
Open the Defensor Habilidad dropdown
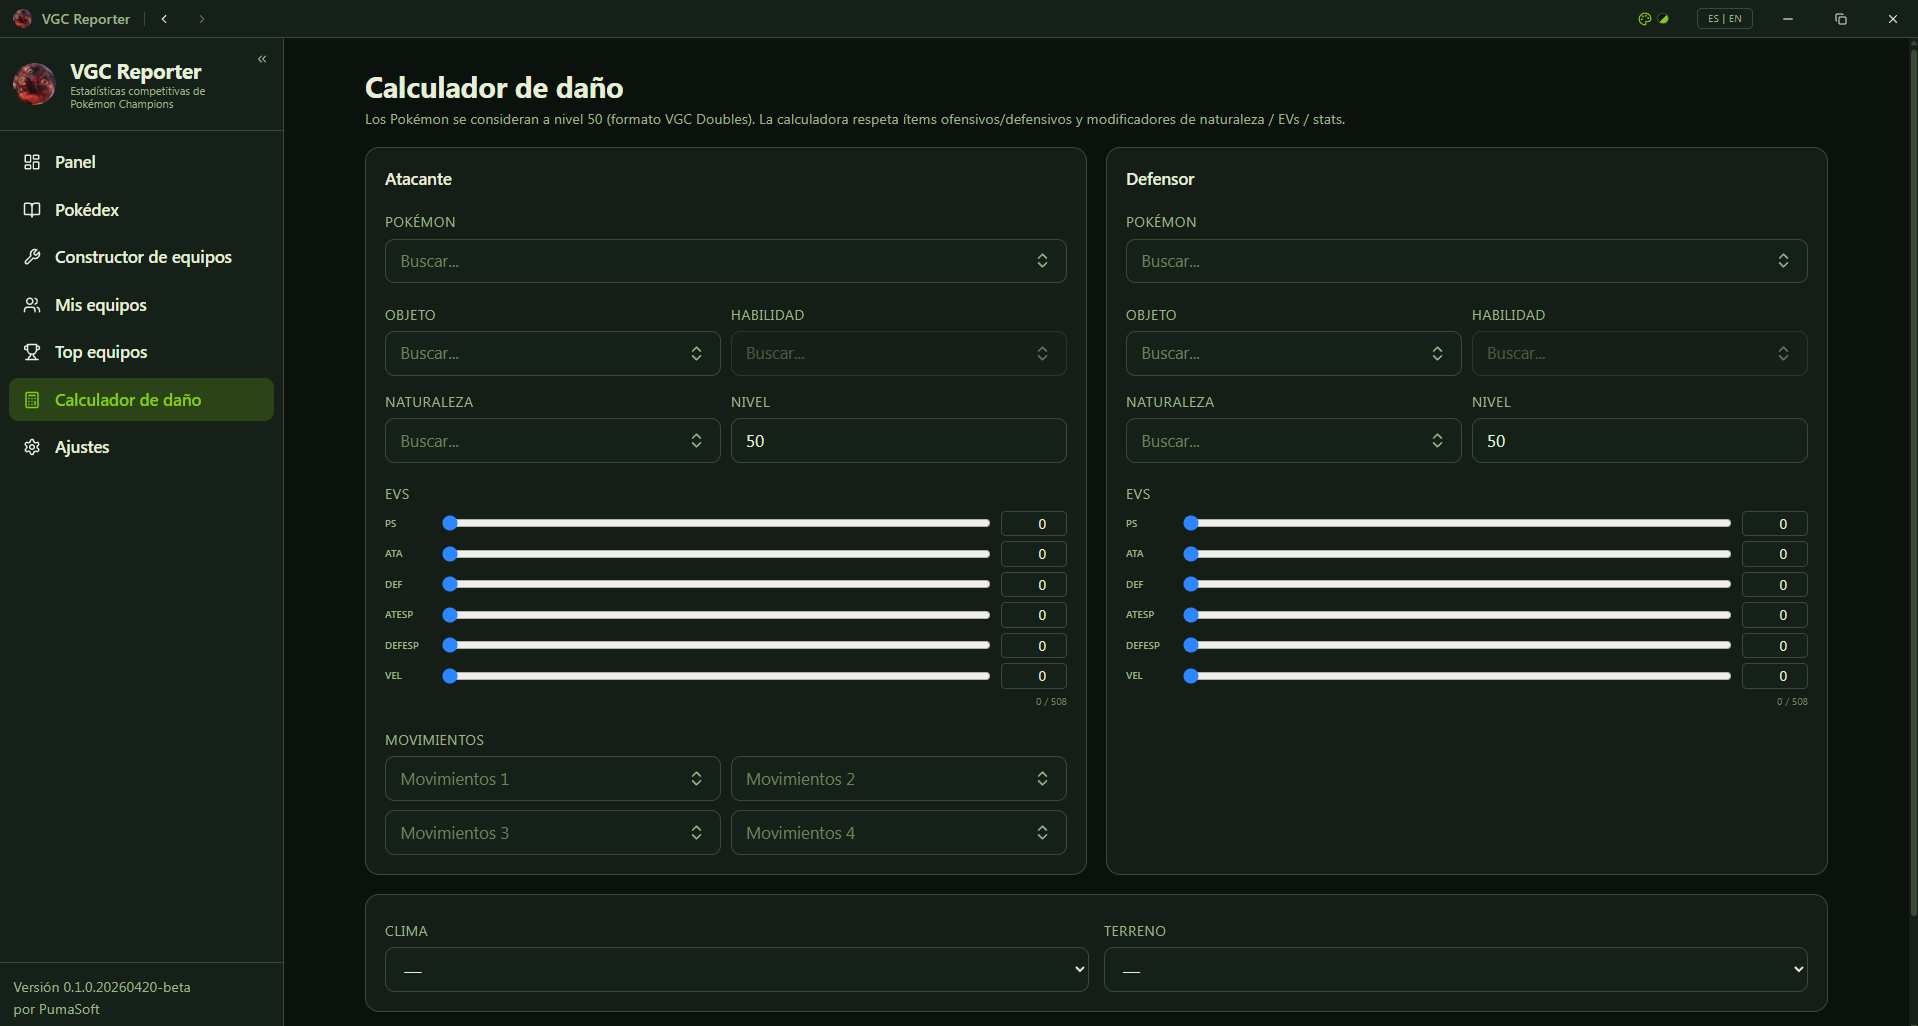click(x=1639, y=353)
